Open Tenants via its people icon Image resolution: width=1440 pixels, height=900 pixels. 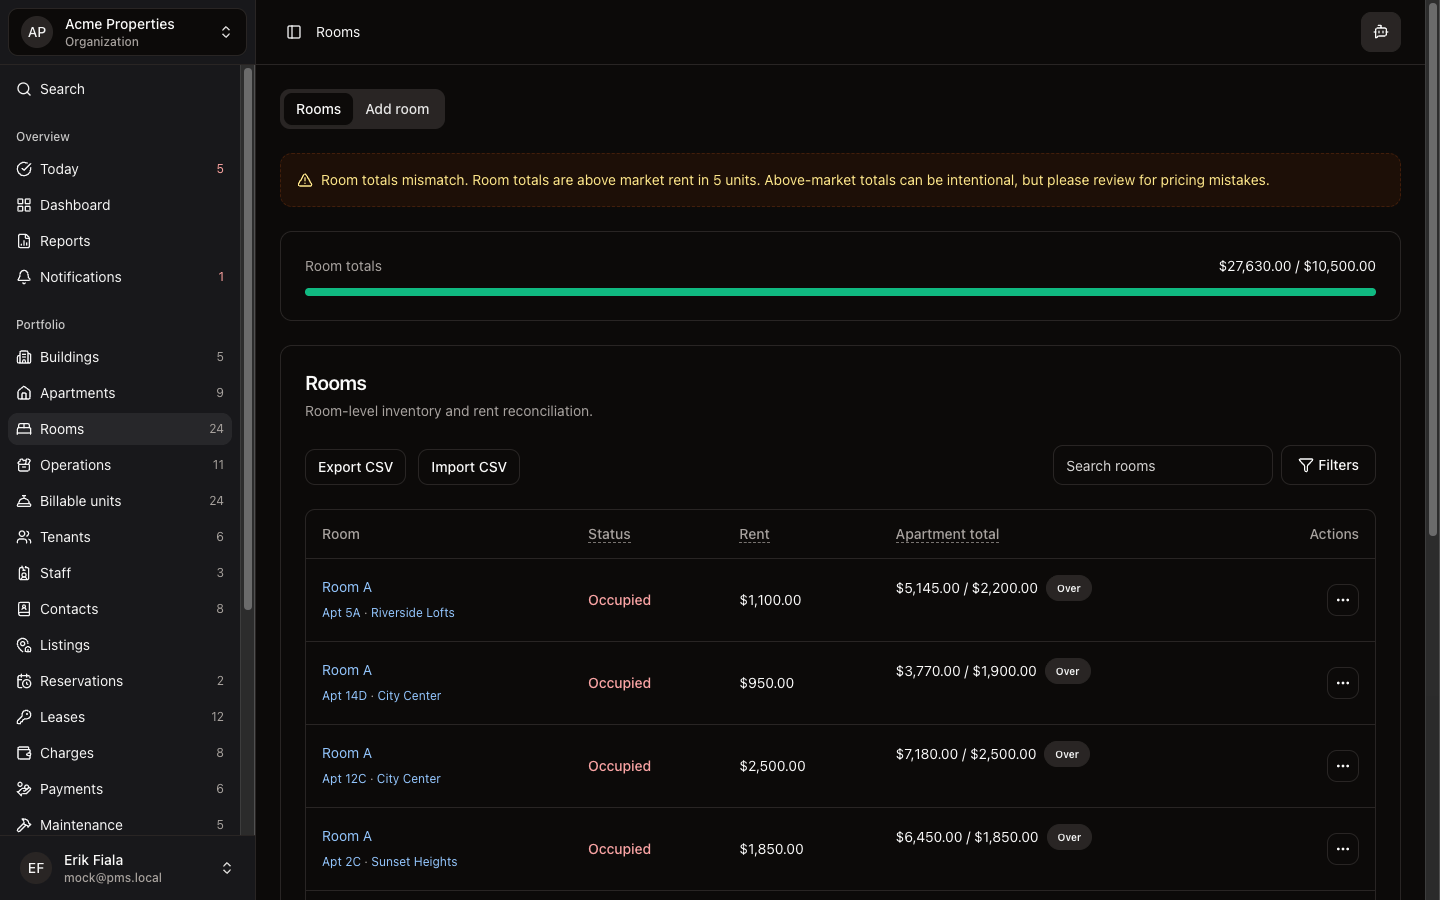pos(24,537)
